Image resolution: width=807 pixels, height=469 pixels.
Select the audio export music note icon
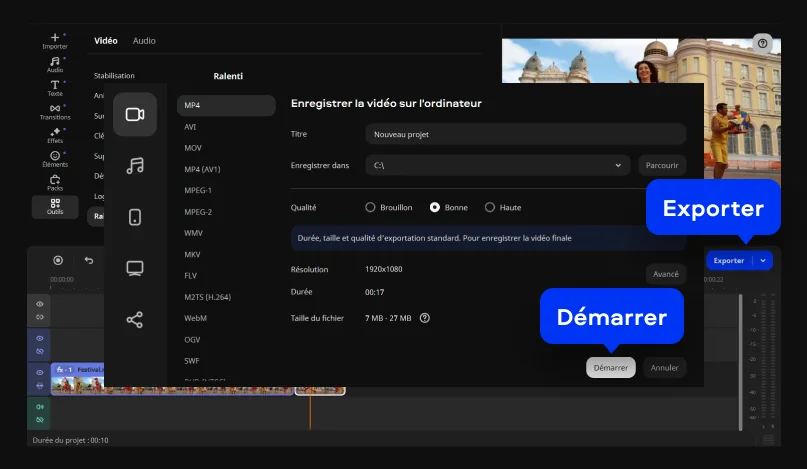point(135,166)
